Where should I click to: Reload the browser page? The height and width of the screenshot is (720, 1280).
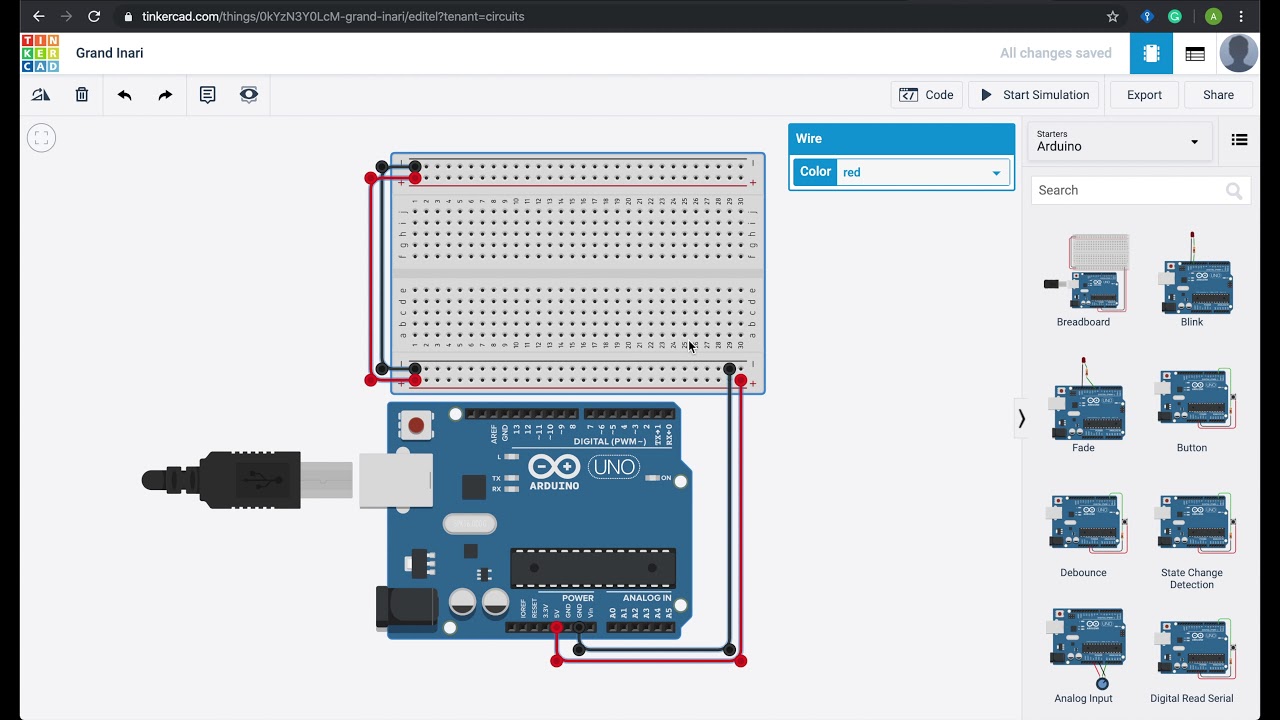(x=94, y=16)
